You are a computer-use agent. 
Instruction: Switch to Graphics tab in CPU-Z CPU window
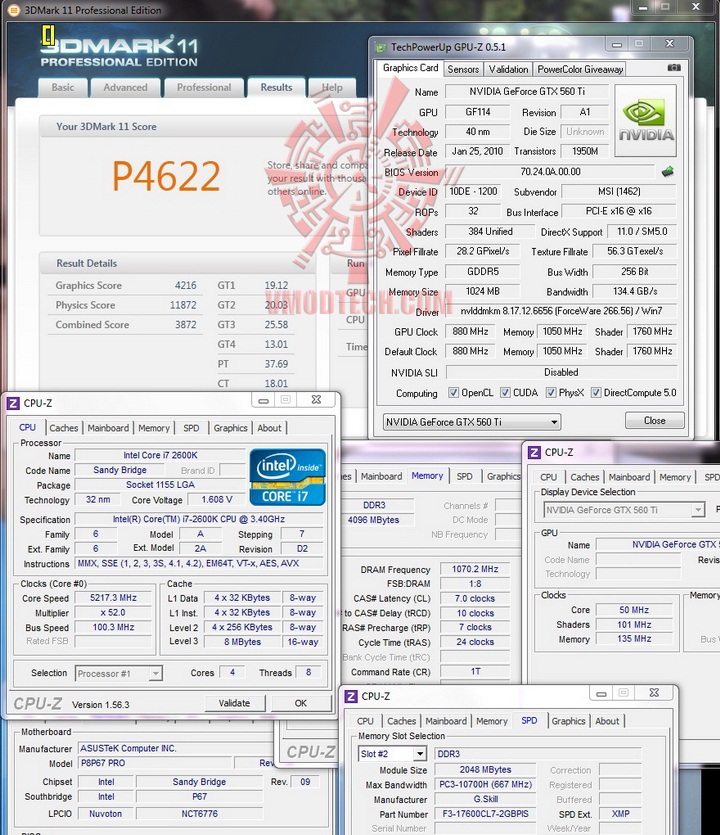pyautogui.click(x=231, y=428)
